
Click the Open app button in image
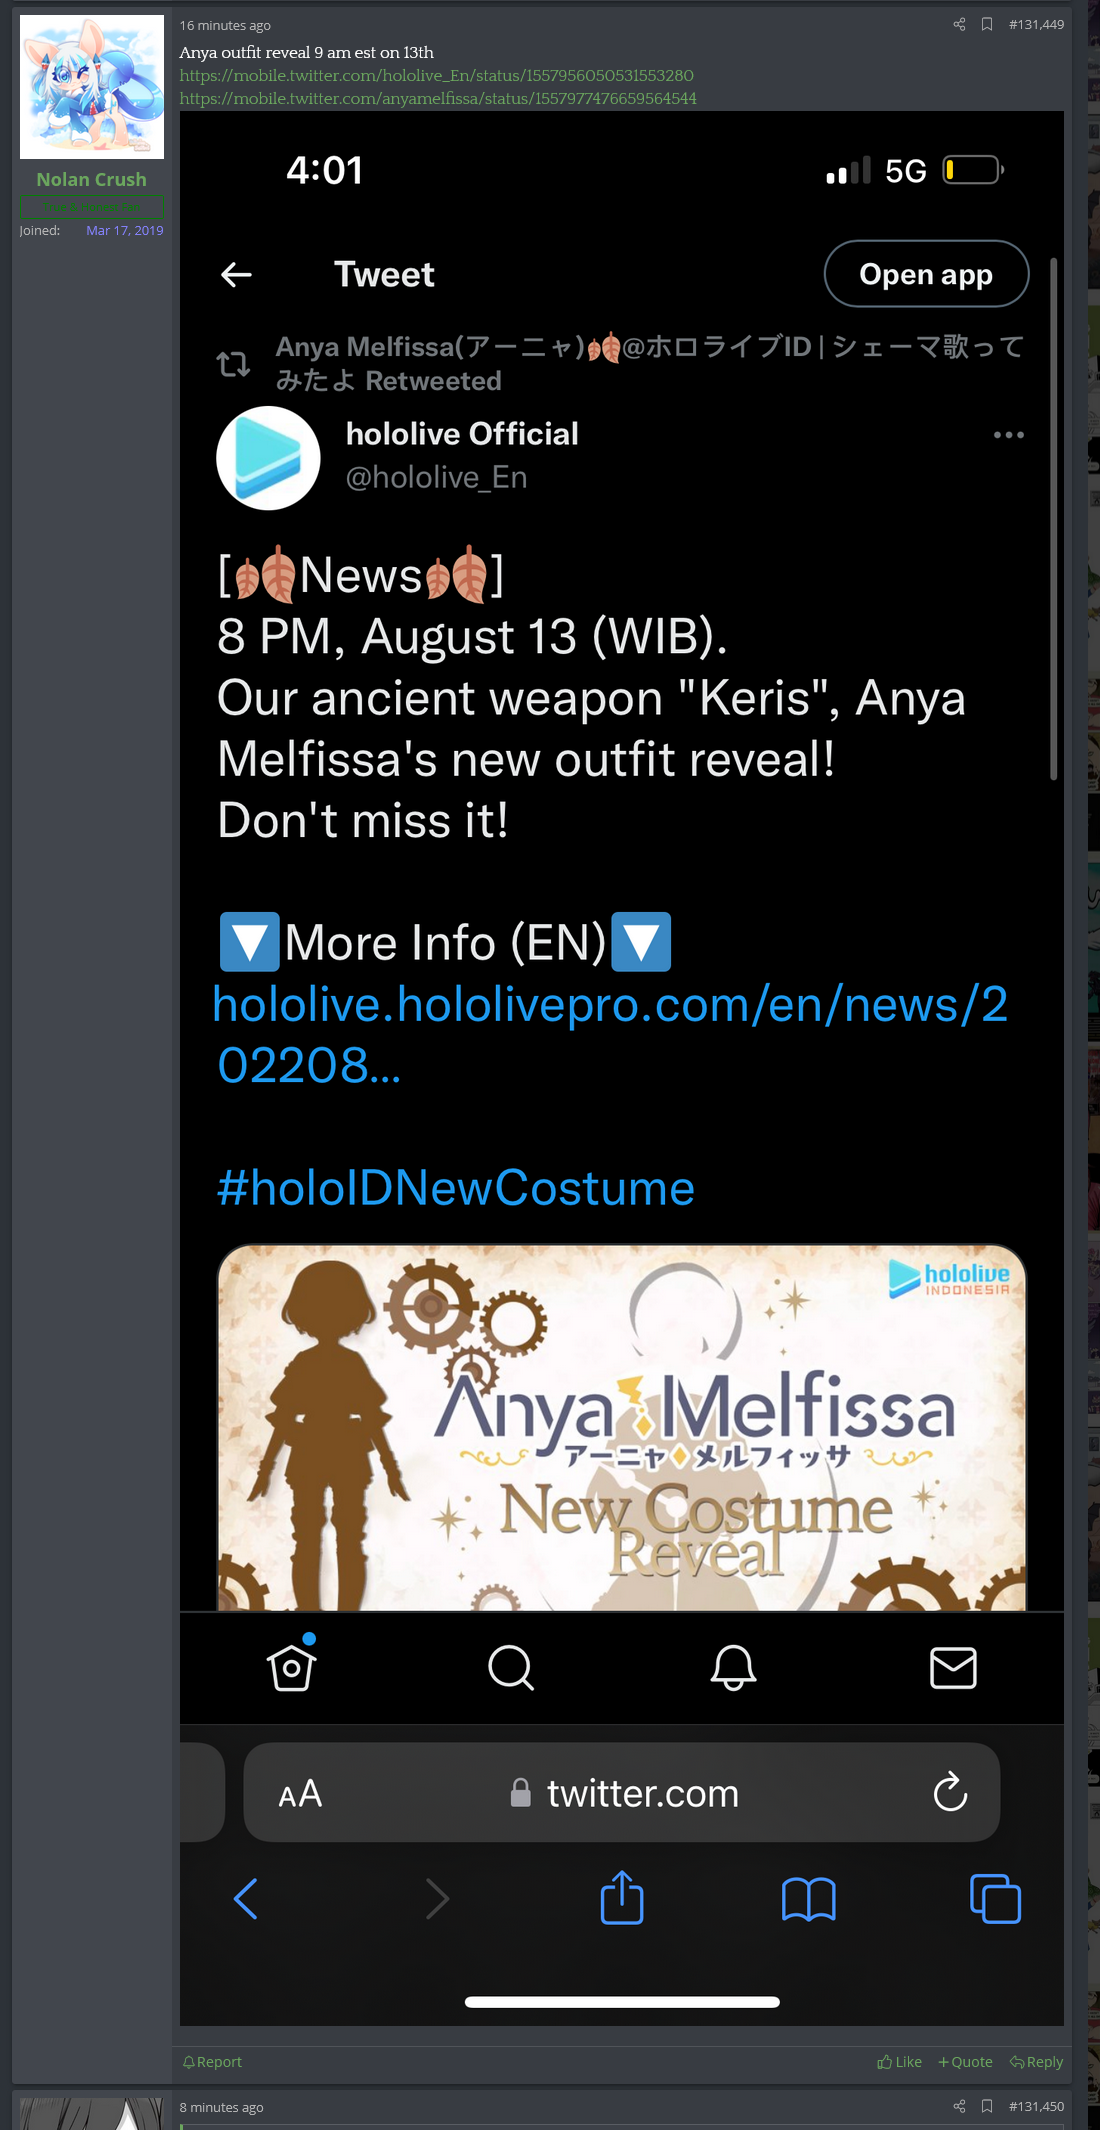tap(926, 274)
